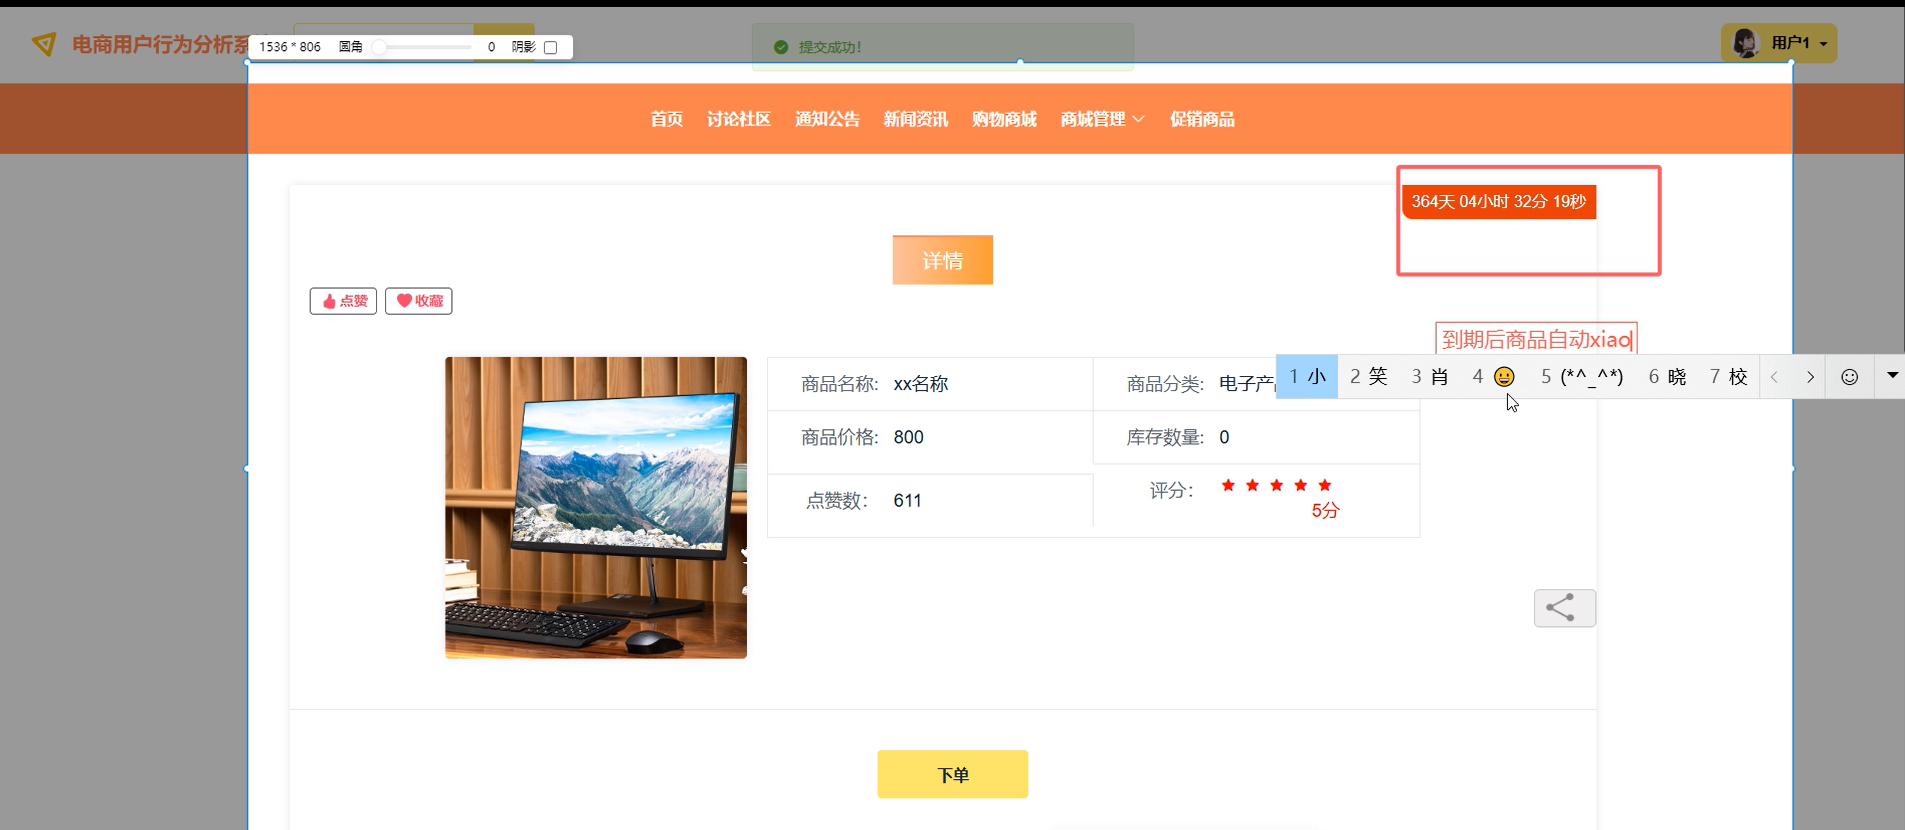Choose IME candidate 5 (*^_^*)
The image size is (1905, 830).
coord(1582,377)
